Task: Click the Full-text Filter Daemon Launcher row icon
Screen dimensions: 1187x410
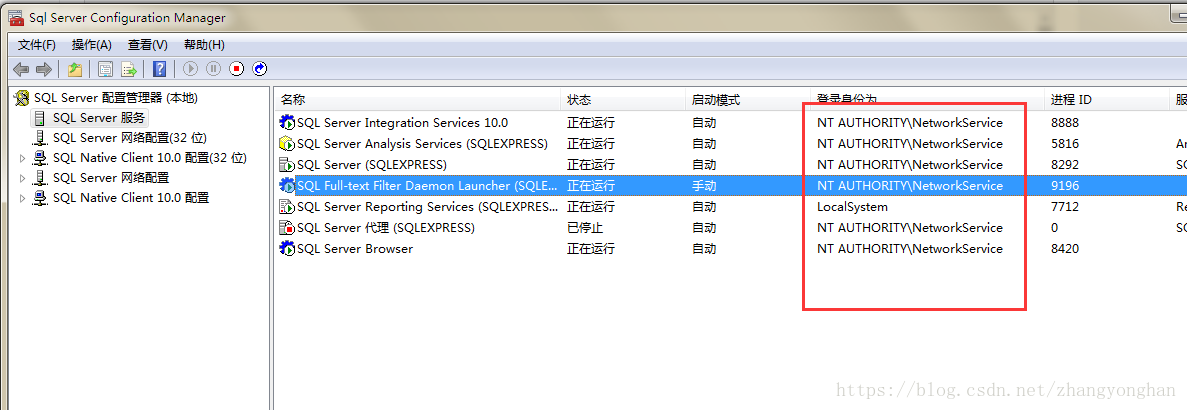Action: pos(287,185)
